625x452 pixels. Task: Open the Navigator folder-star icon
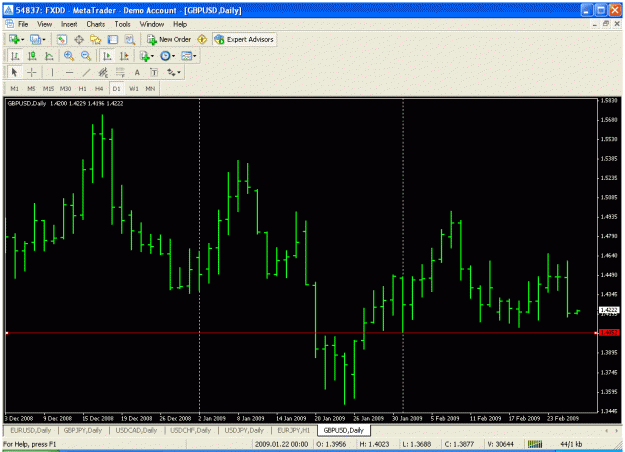coord(96,39)
